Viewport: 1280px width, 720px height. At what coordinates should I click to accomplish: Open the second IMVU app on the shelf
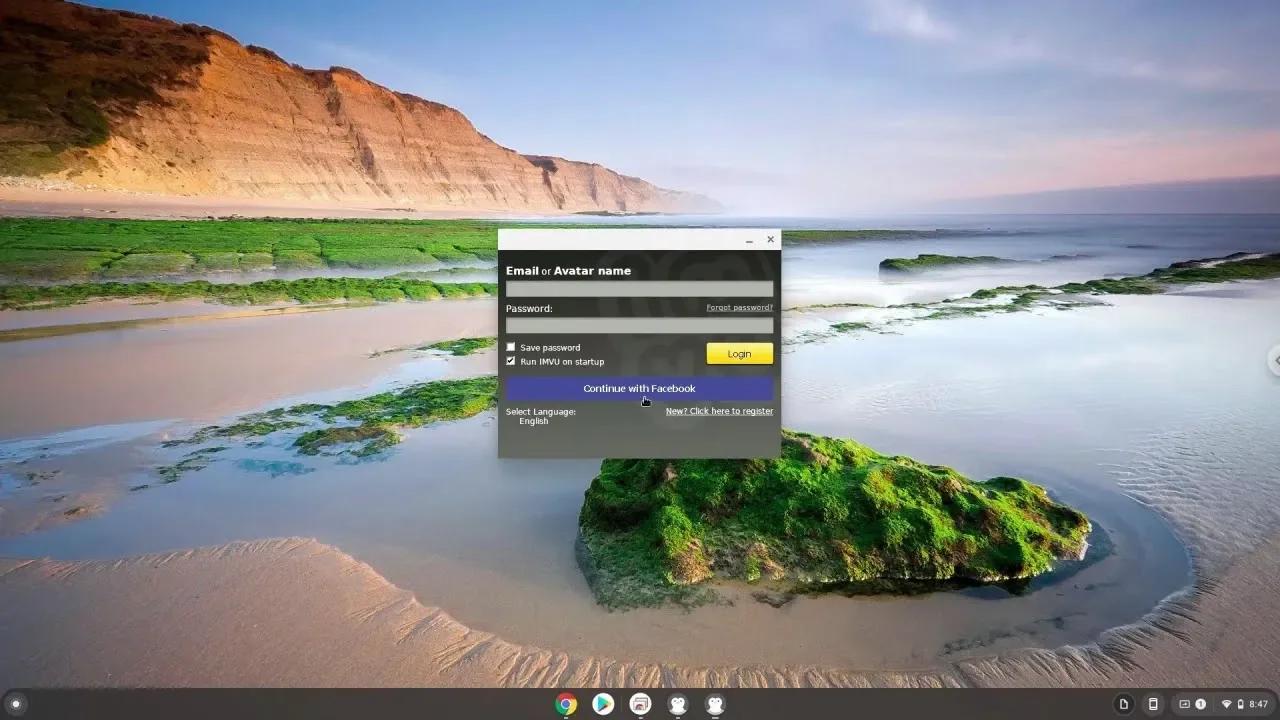click(x=715, y=705)
